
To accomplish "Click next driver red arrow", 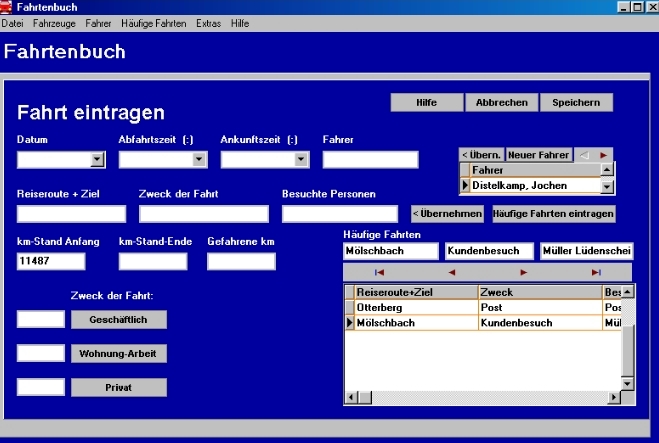I will (x=603, y=155).
